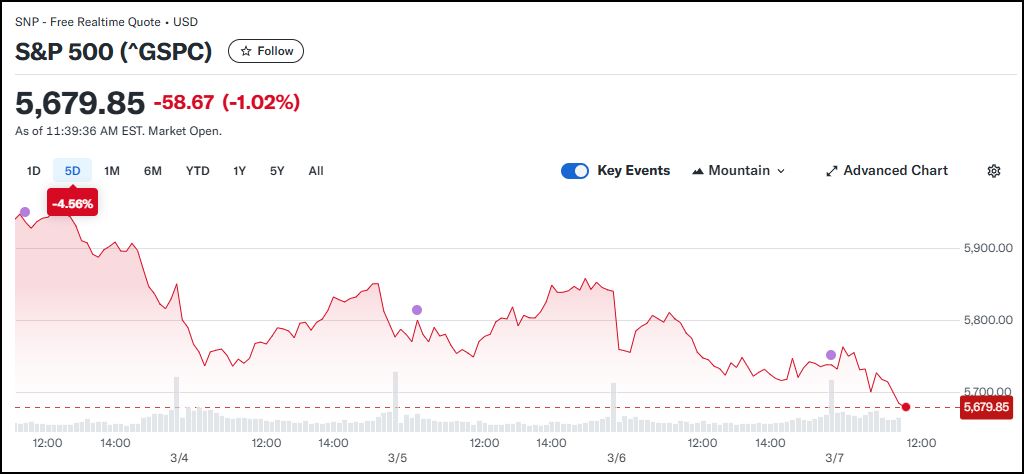
Task: Click the expand arrows icon of Advanced Chart
Action: 831,171
